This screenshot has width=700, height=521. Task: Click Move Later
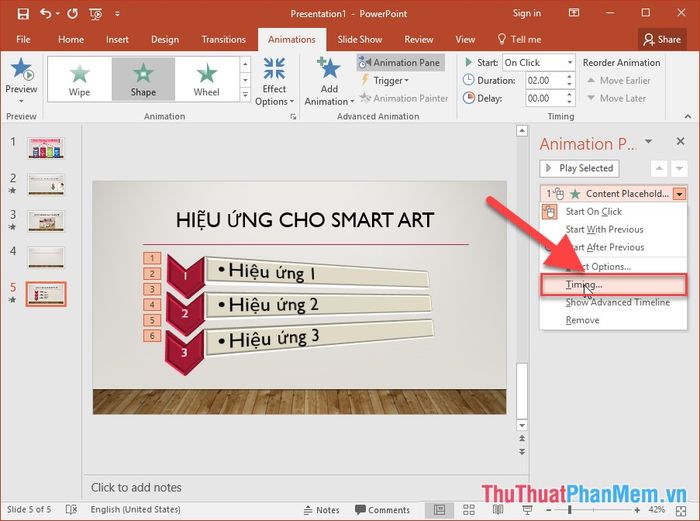tap(617, 98)
